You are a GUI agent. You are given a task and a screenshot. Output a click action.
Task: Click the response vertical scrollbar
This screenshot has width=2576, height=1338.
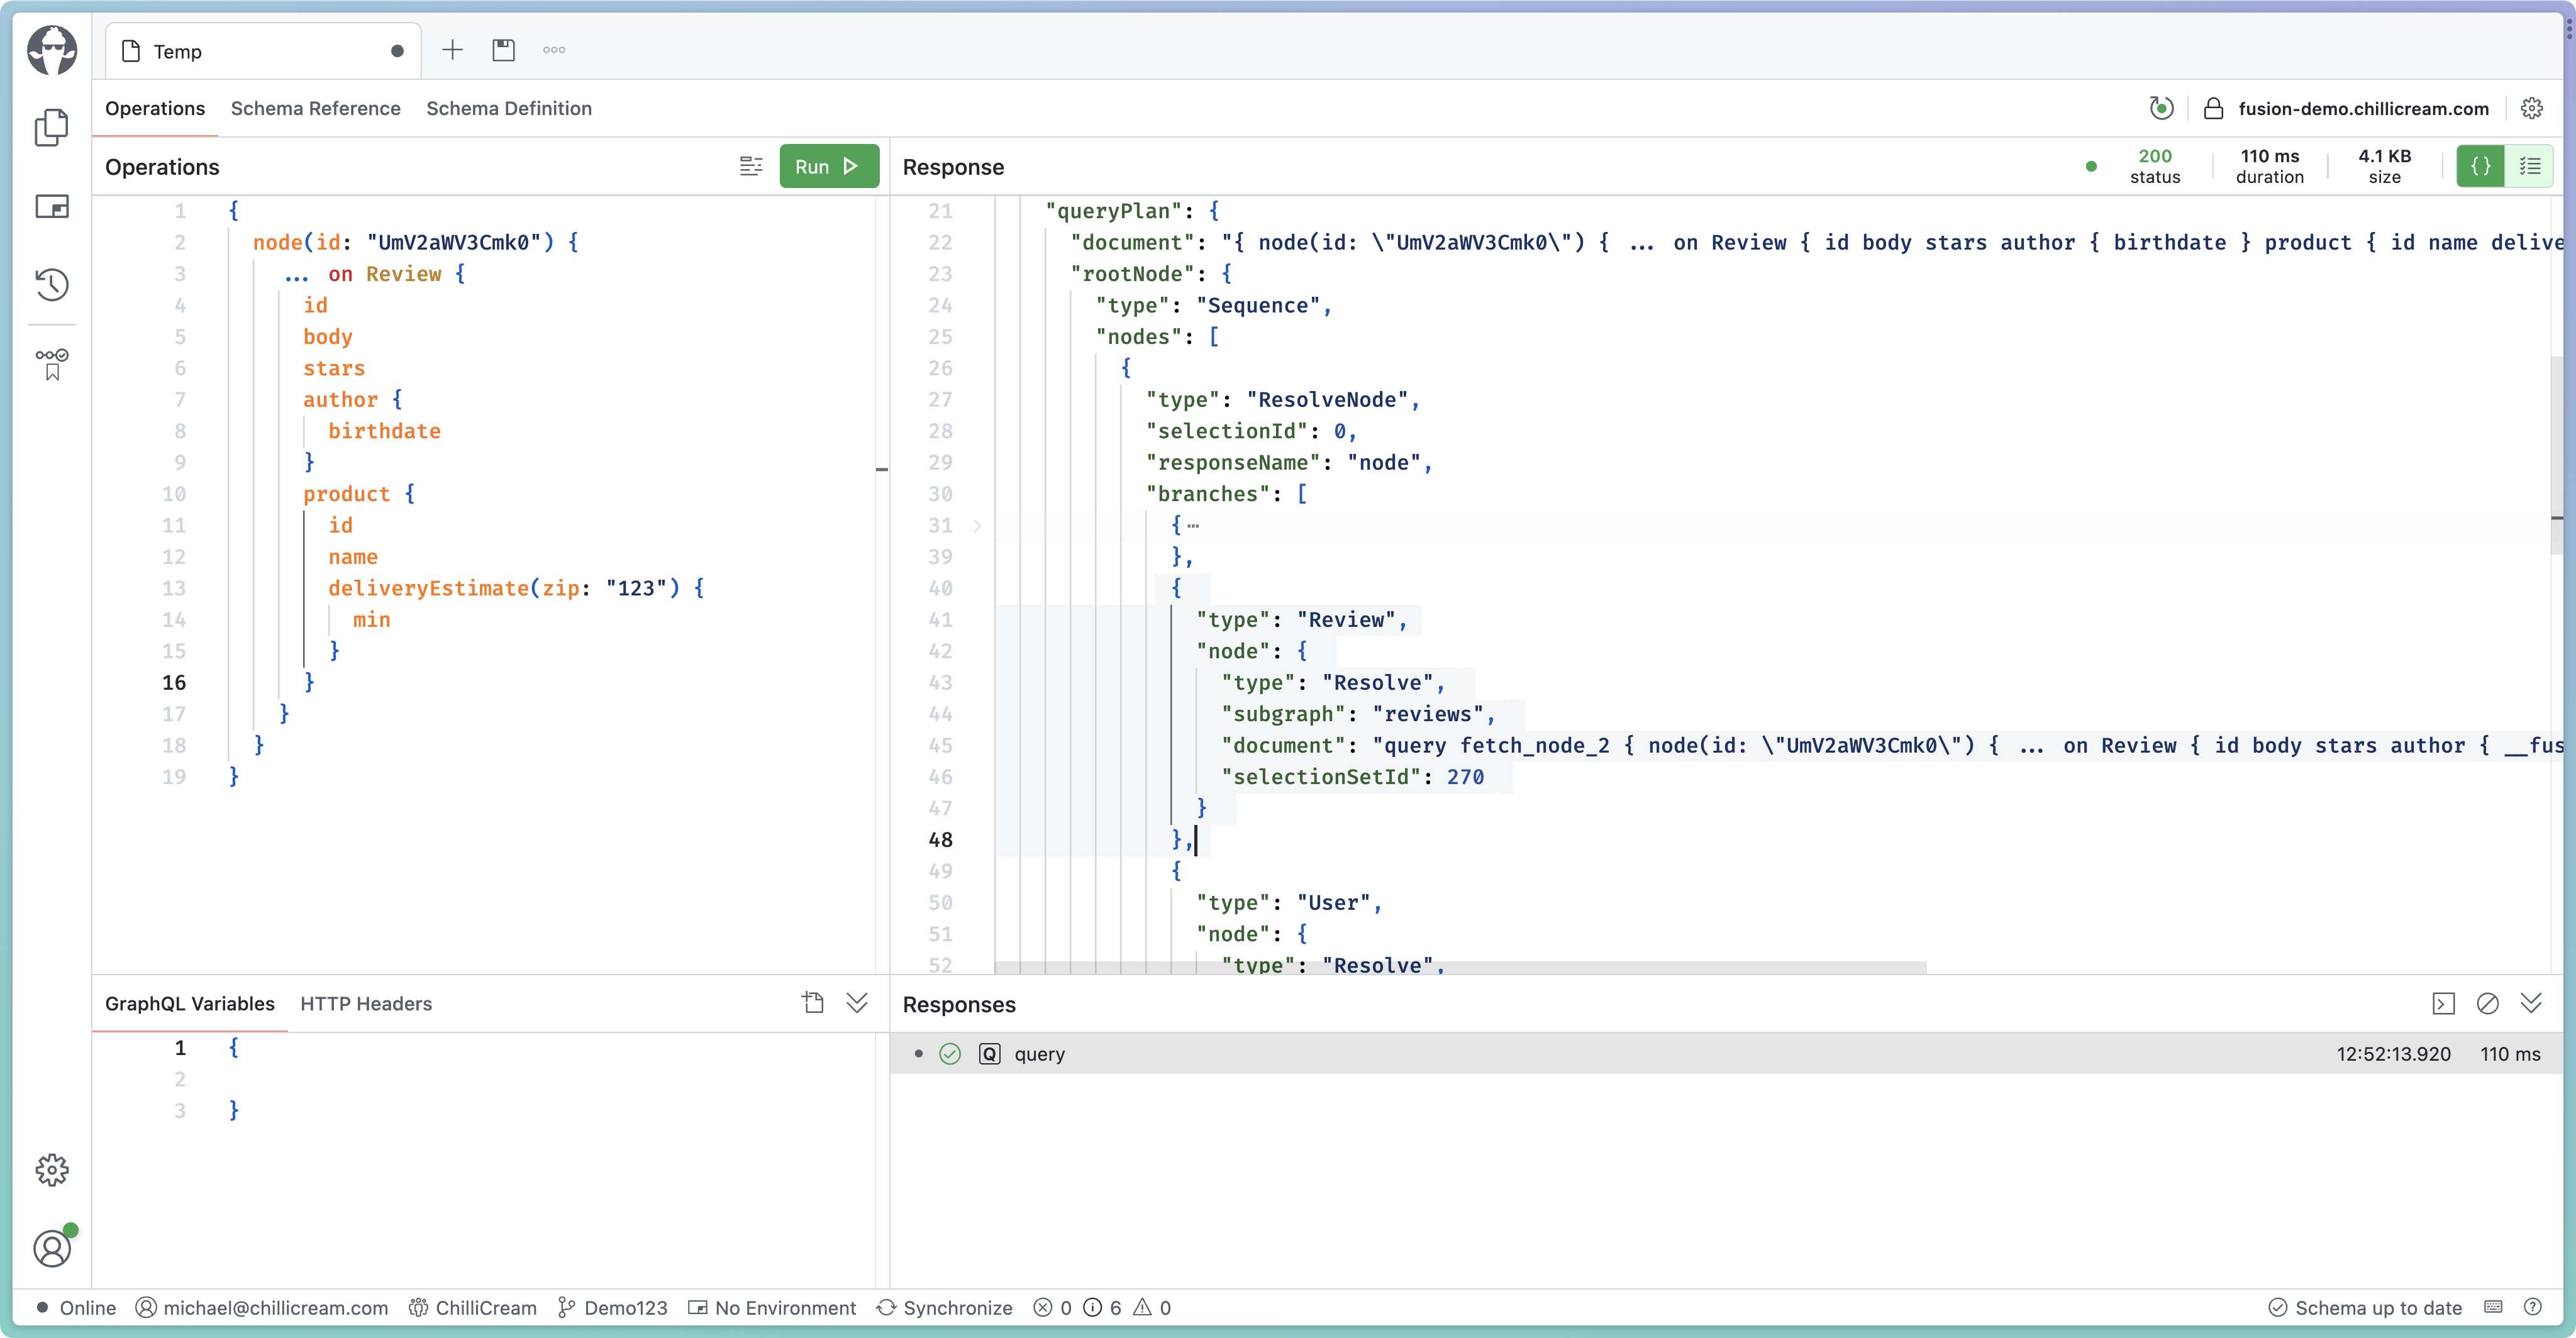(2556, 455)
